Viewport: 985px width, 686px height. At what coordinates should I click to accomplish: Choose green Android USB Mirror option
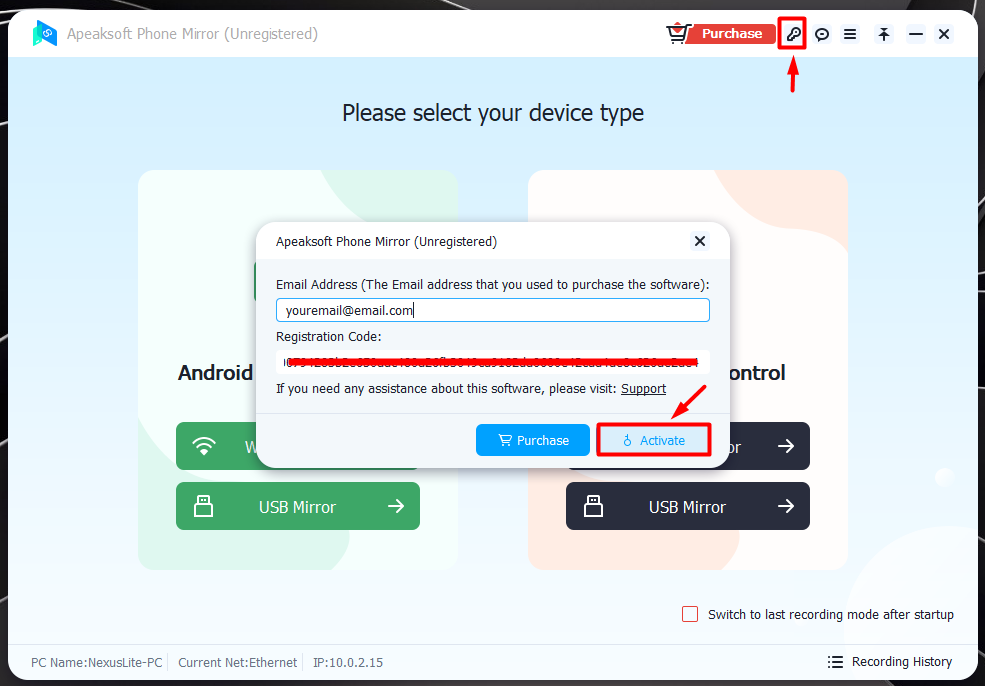(298, 506)
